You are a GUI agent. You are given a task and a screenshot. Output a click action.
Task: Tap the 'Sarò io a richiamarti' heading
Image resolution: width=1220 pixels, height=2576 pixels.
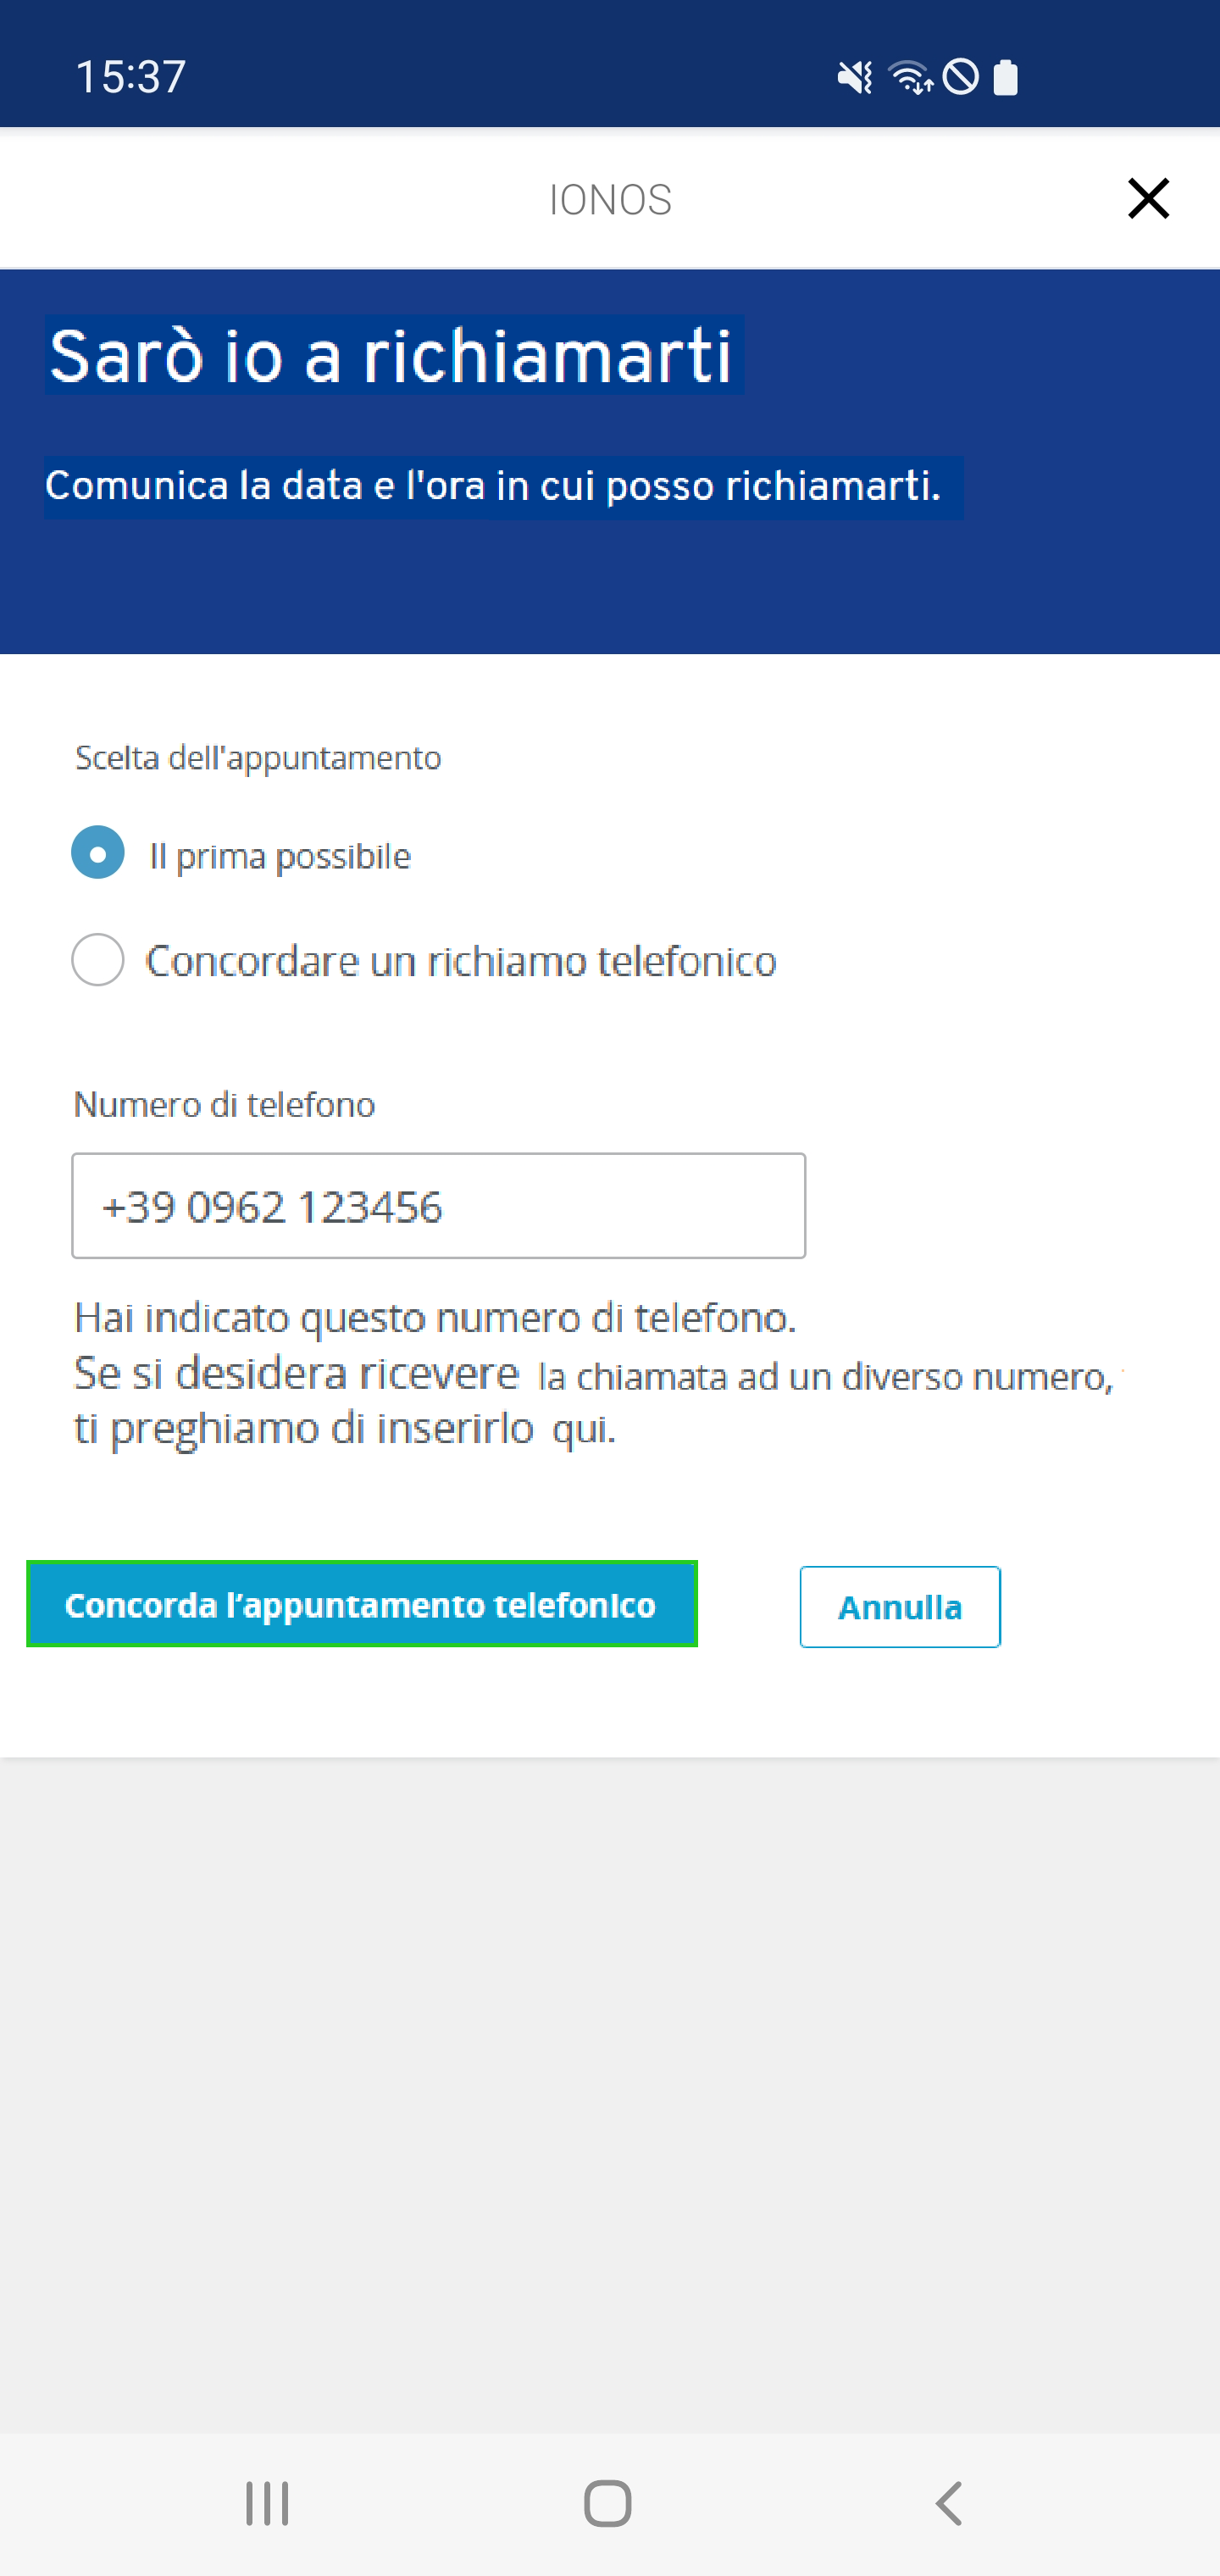[x=391, y=356]
